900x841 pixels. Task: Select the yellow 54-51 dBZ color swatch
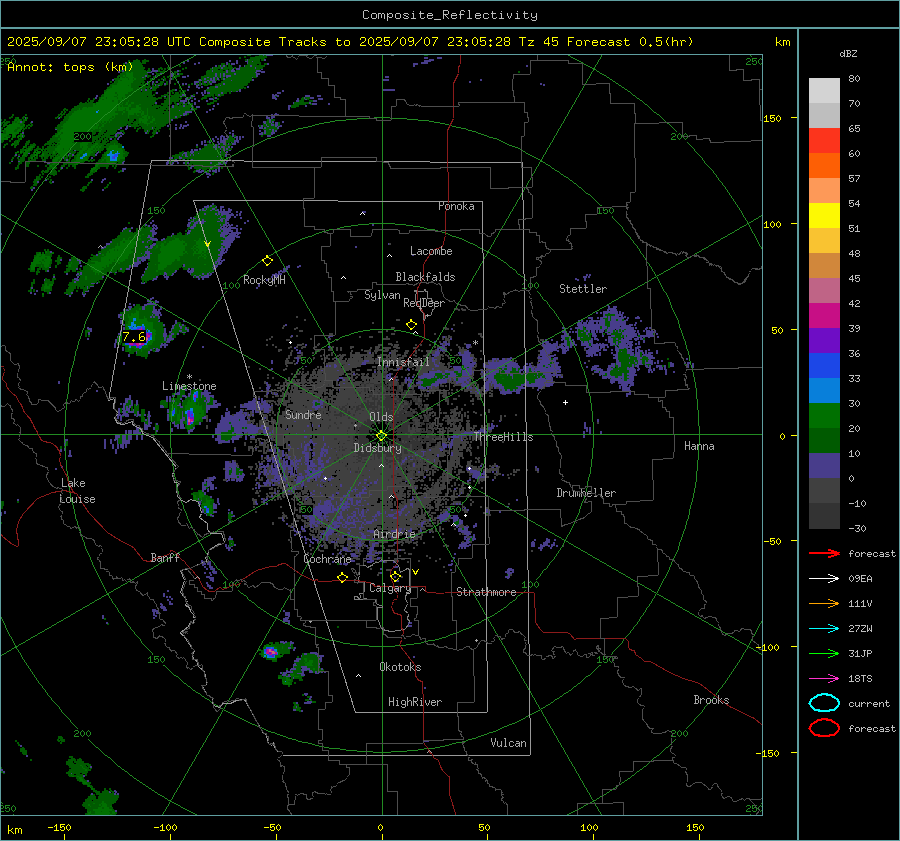tap(824, 216)
